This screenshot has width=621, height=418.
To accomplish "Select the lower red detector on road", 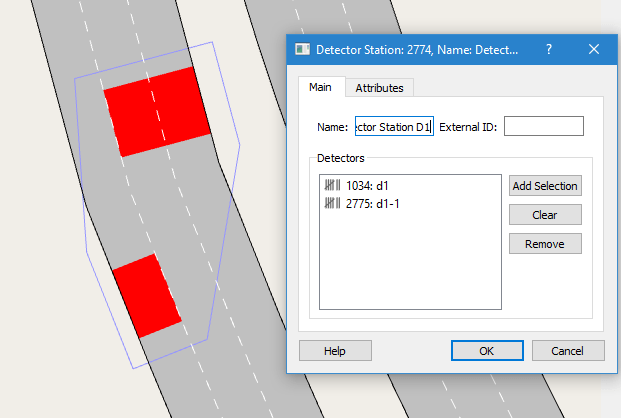I will tap(147, 296).
